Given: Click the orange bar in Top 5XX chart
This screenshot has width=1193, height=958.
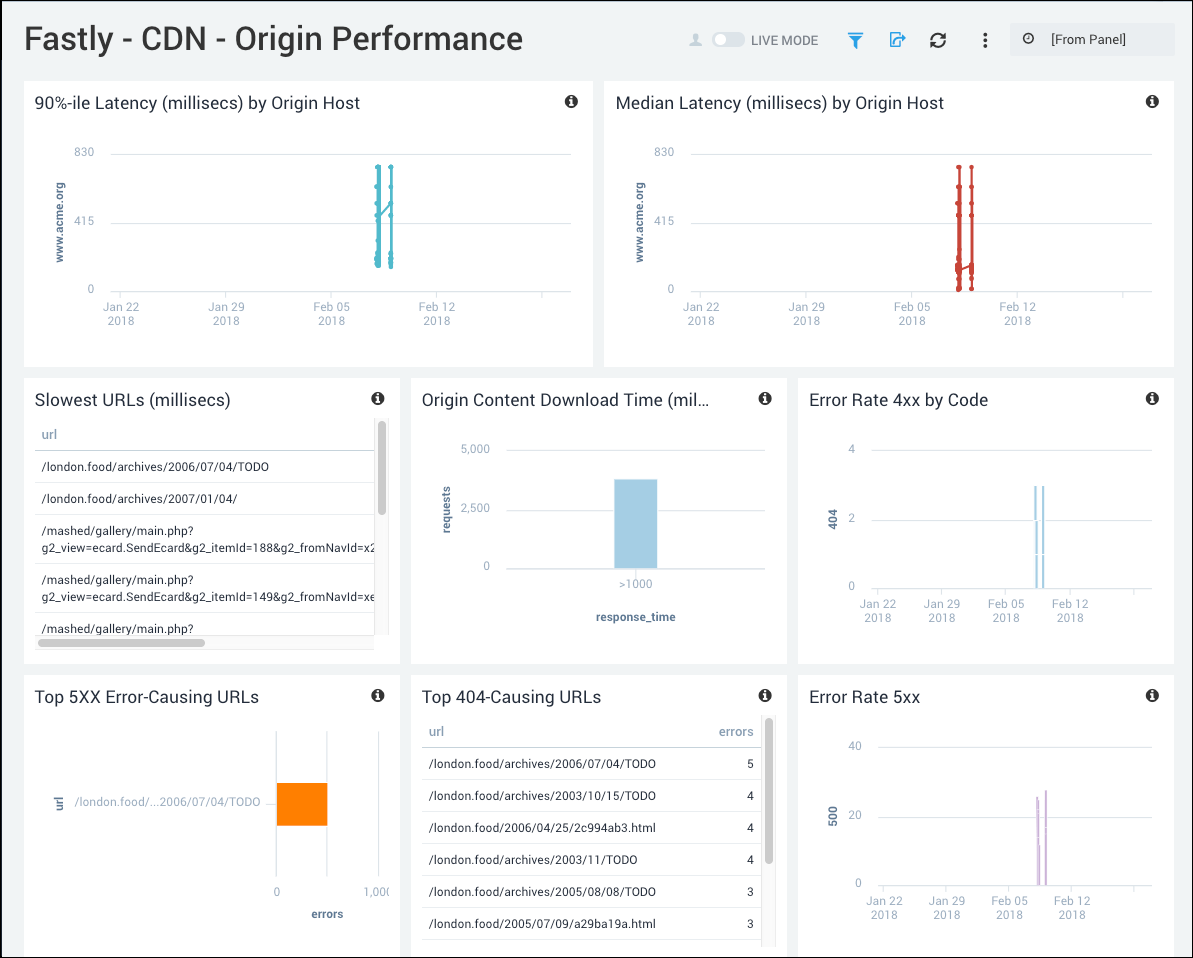Looking at the screenshot, I should coord(301,803).
